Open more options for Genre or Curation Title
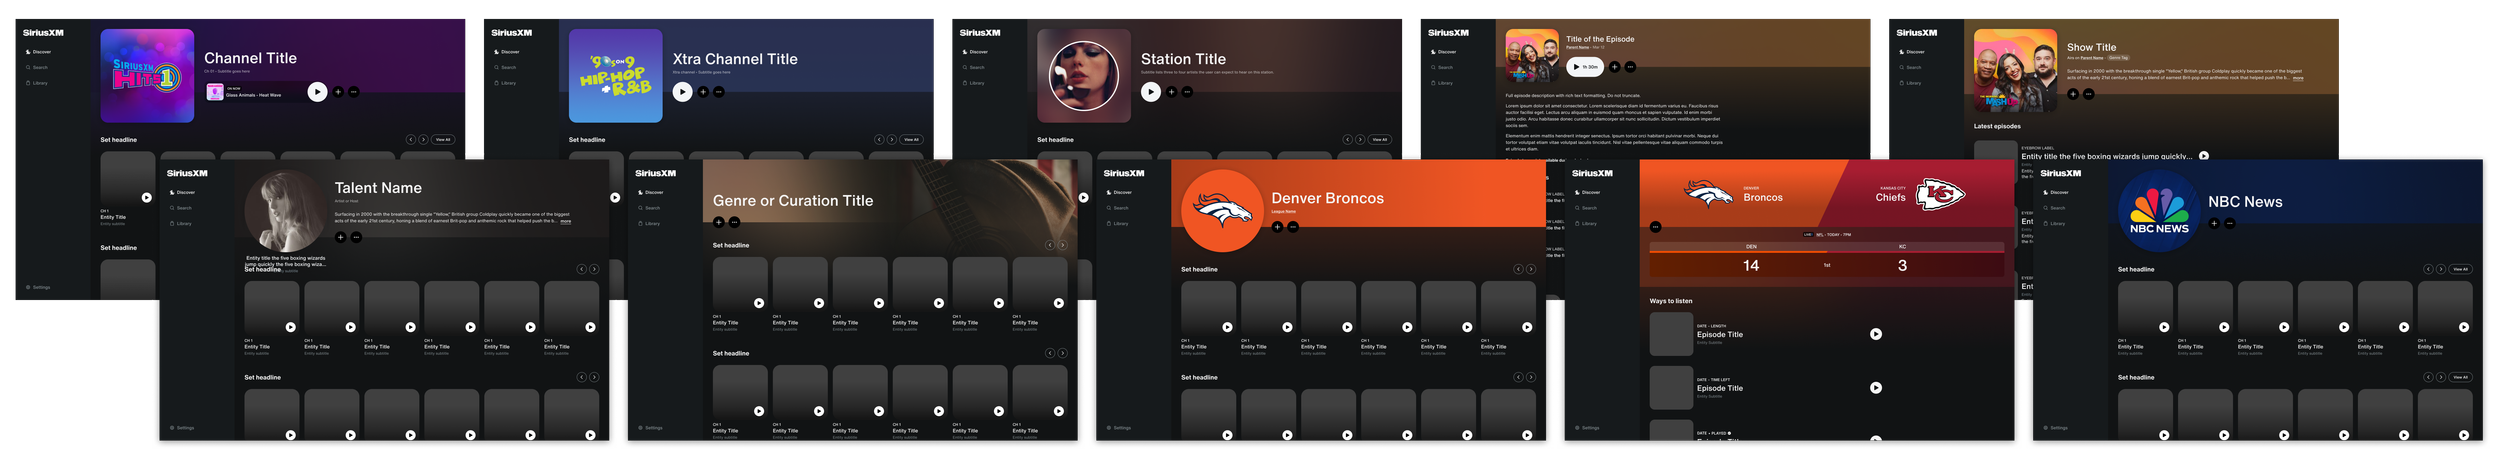The height and width of the screenshot is (462, 2500). click(734, 222)
